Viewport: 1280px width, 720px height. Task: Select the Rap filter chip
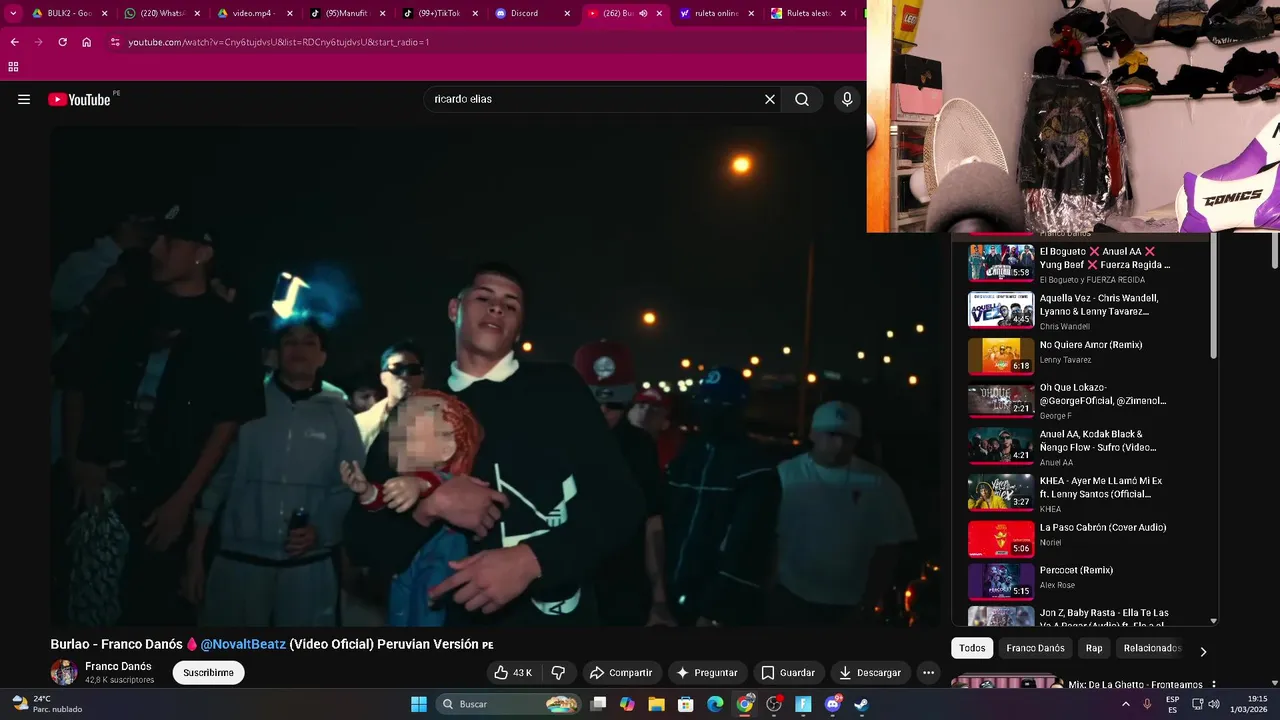tap(1094, 648)
